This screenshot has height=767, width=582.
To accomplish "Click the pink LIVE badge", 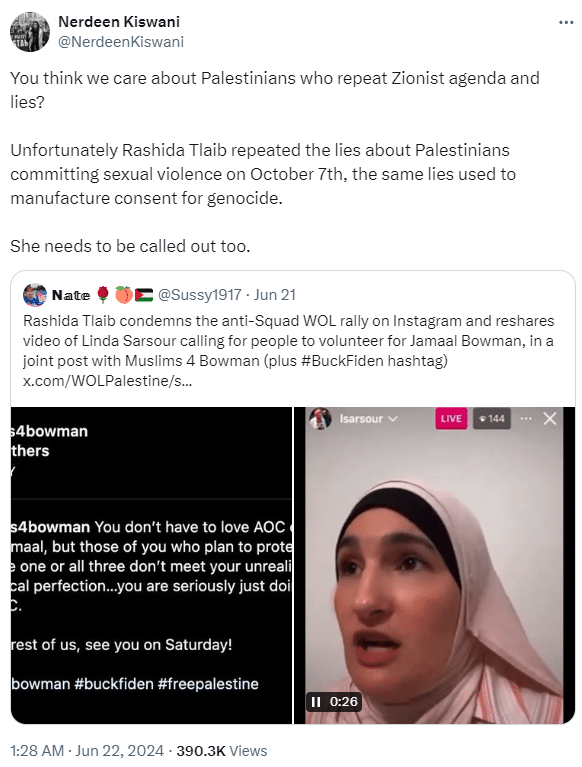I will click(x=451, y=418).
